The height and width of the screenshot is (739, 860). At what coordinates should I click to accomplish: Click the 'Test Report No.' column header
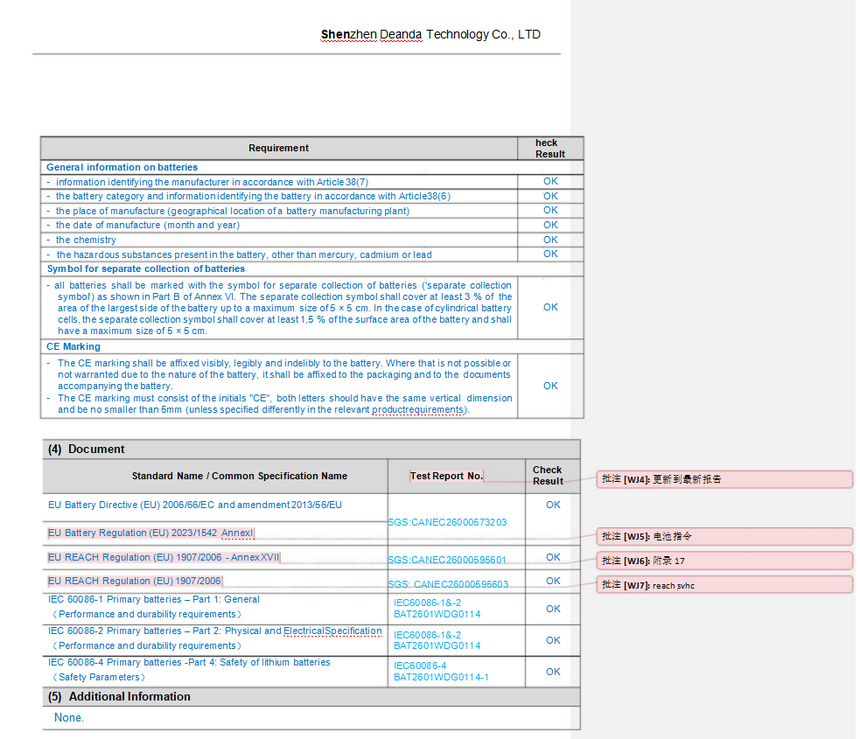tap(446, 476)
